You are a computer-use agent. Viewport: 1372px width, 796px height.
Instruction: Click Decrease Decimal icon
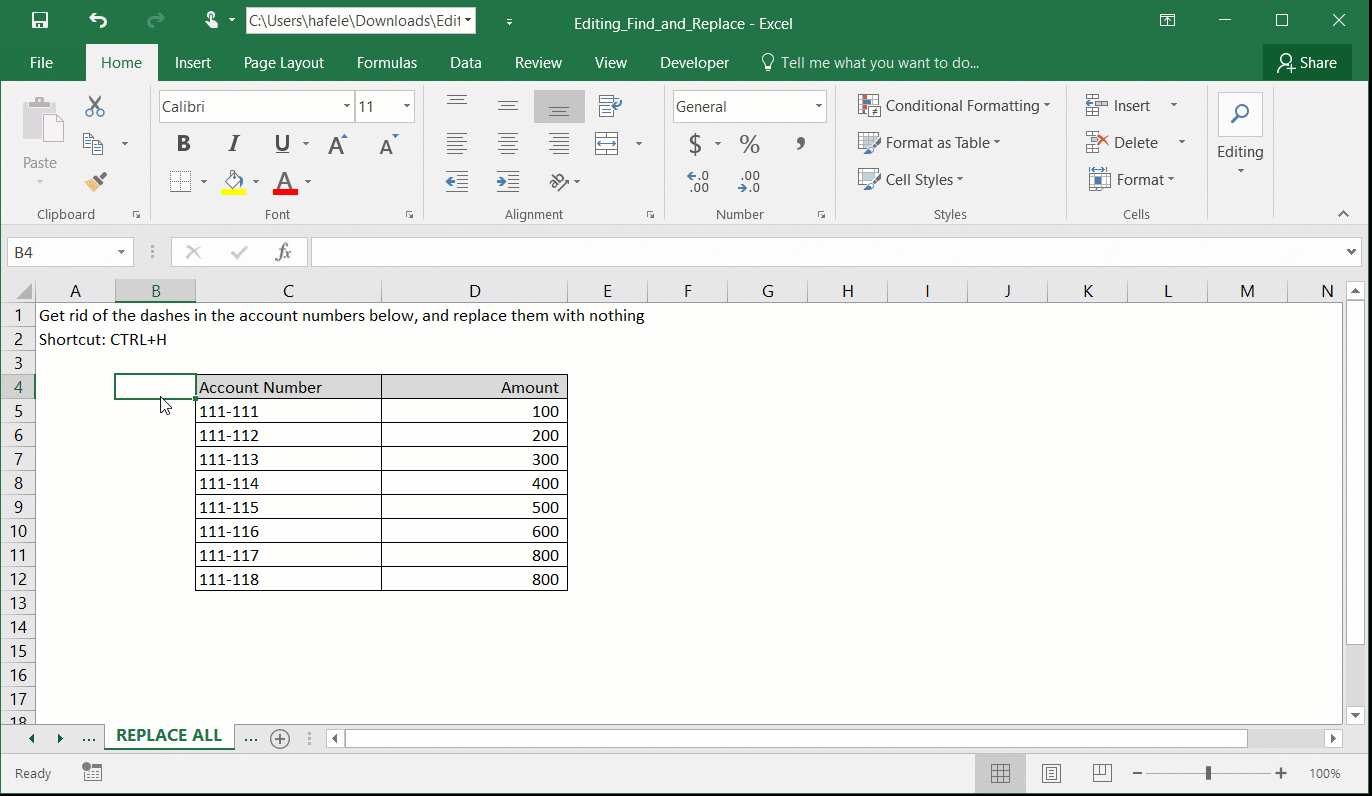point(749,182)
